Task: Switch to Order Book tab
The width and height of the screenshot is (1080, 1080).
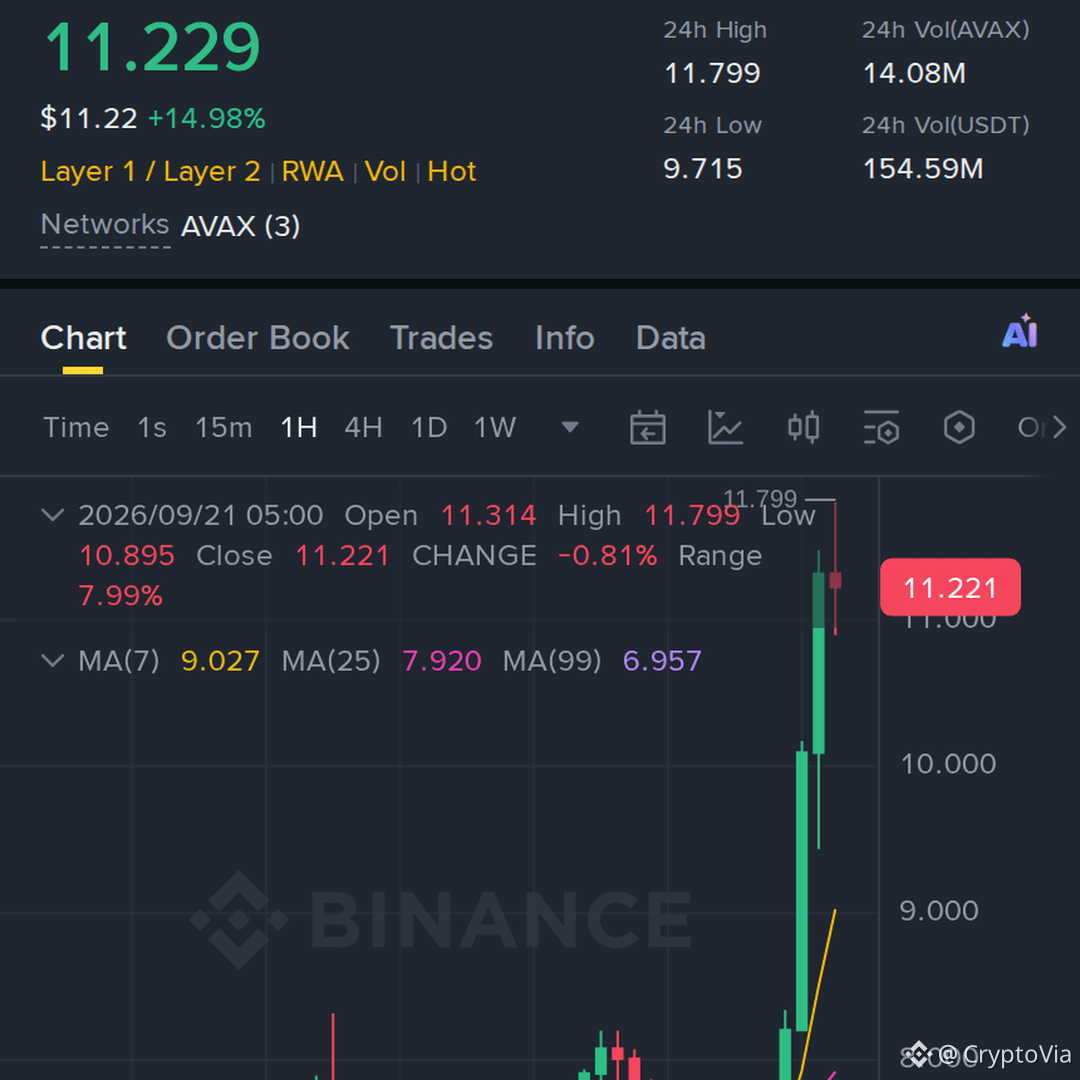Action: [x=258, y=338]
